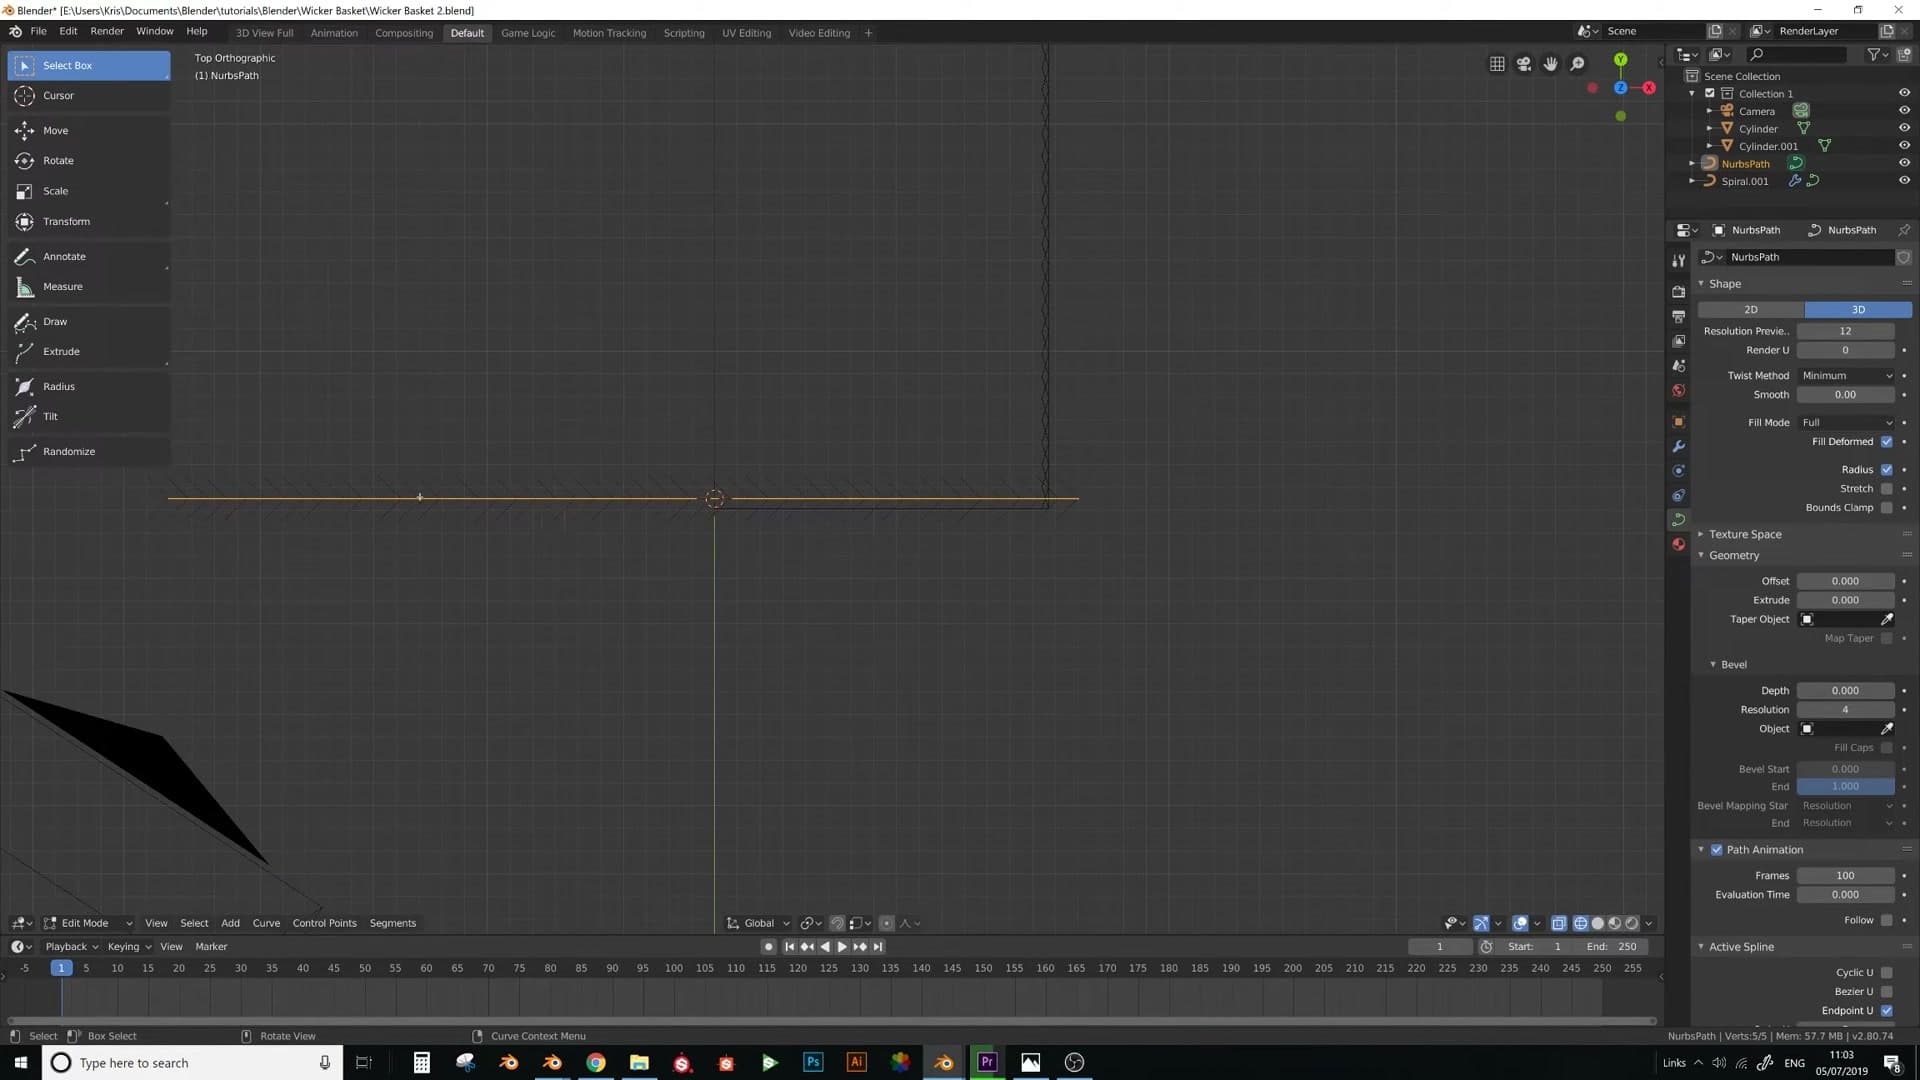Screen dimensions: 1920x1080
Task: Disable the Path Animation checkbox
Action: 1717,850
